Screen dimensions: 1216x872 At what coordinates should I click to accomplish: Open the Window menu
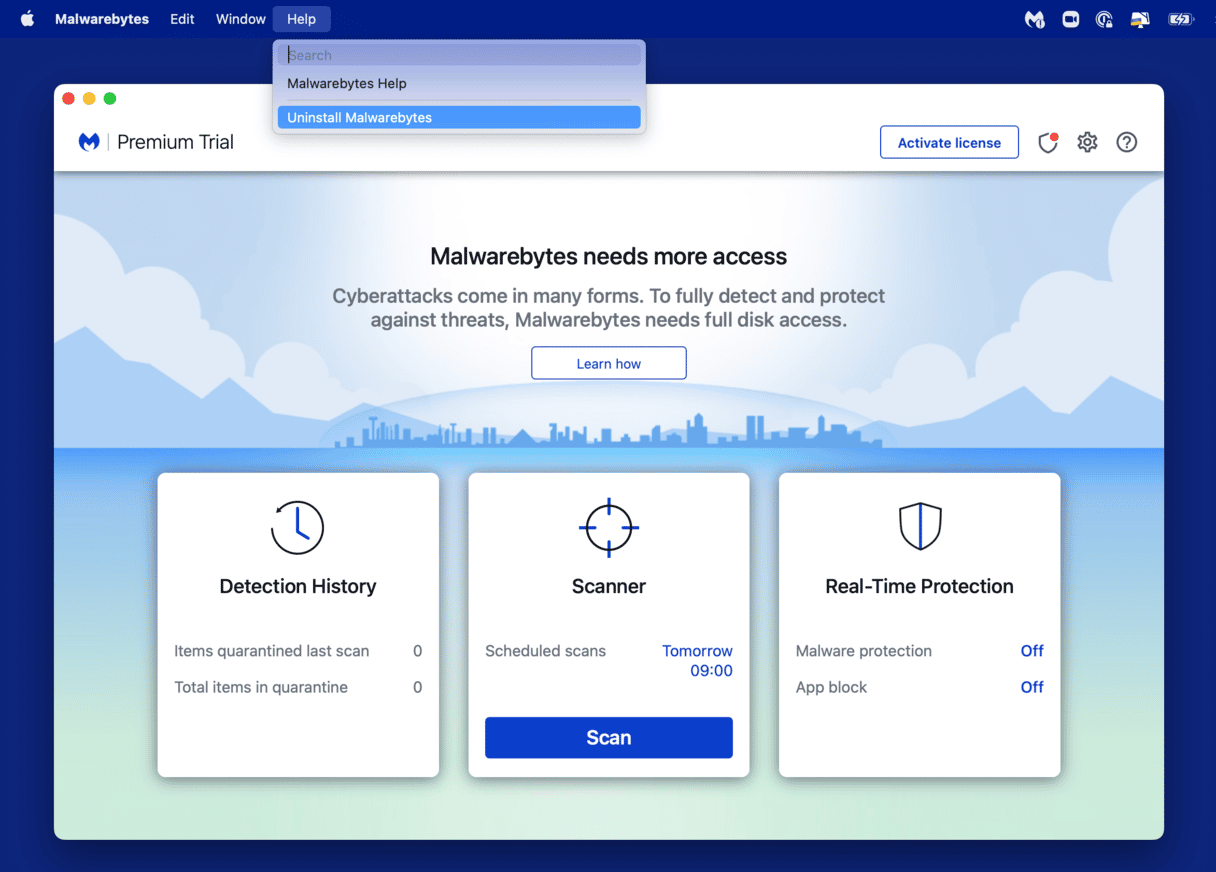pos(241,19)
